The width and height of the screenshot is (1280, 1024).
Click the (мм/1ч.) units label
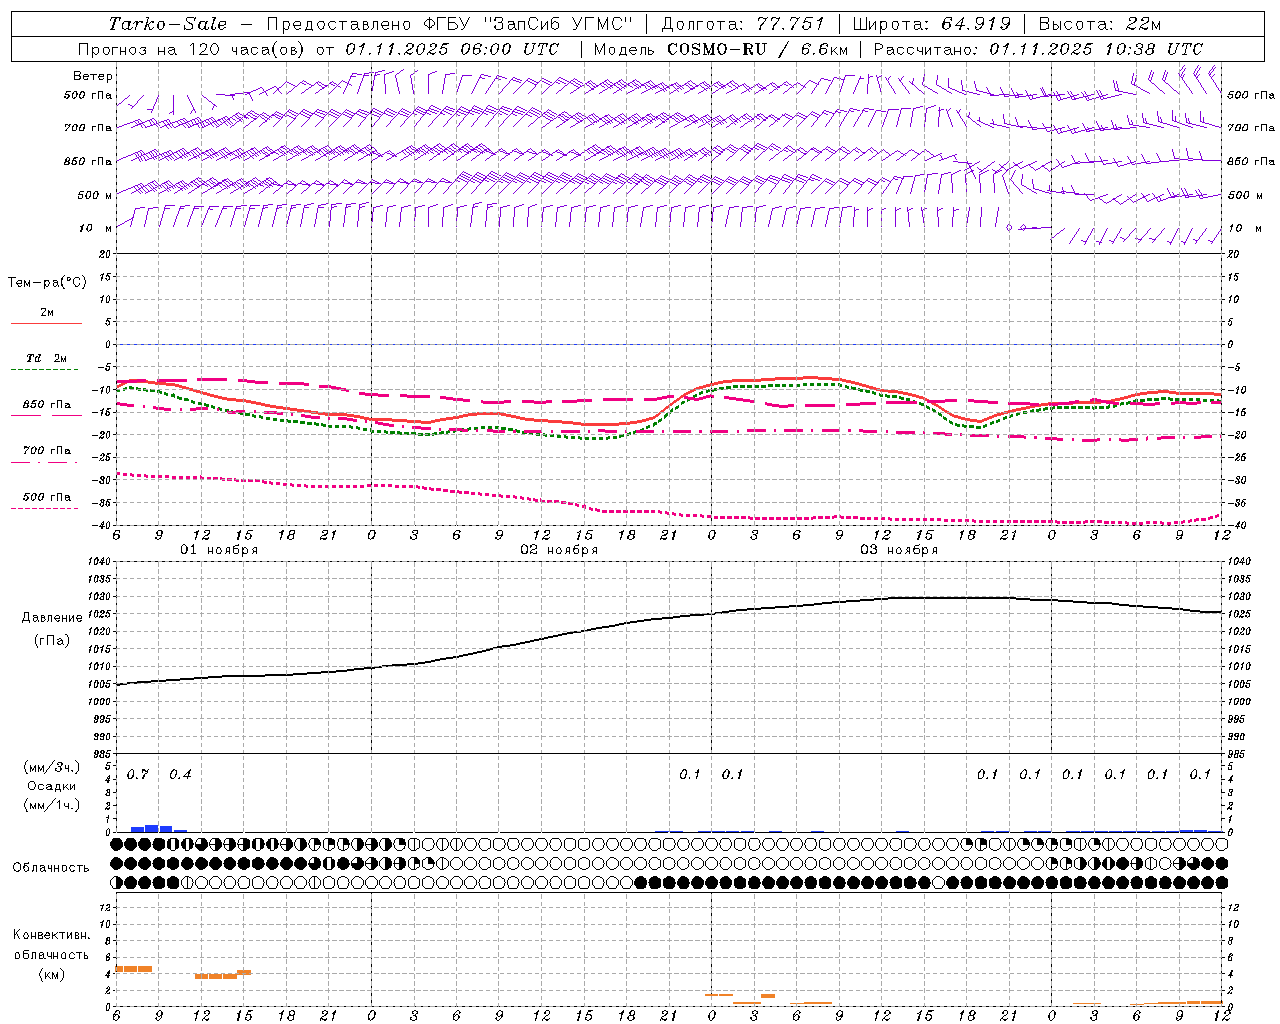(x=52, y=805)
